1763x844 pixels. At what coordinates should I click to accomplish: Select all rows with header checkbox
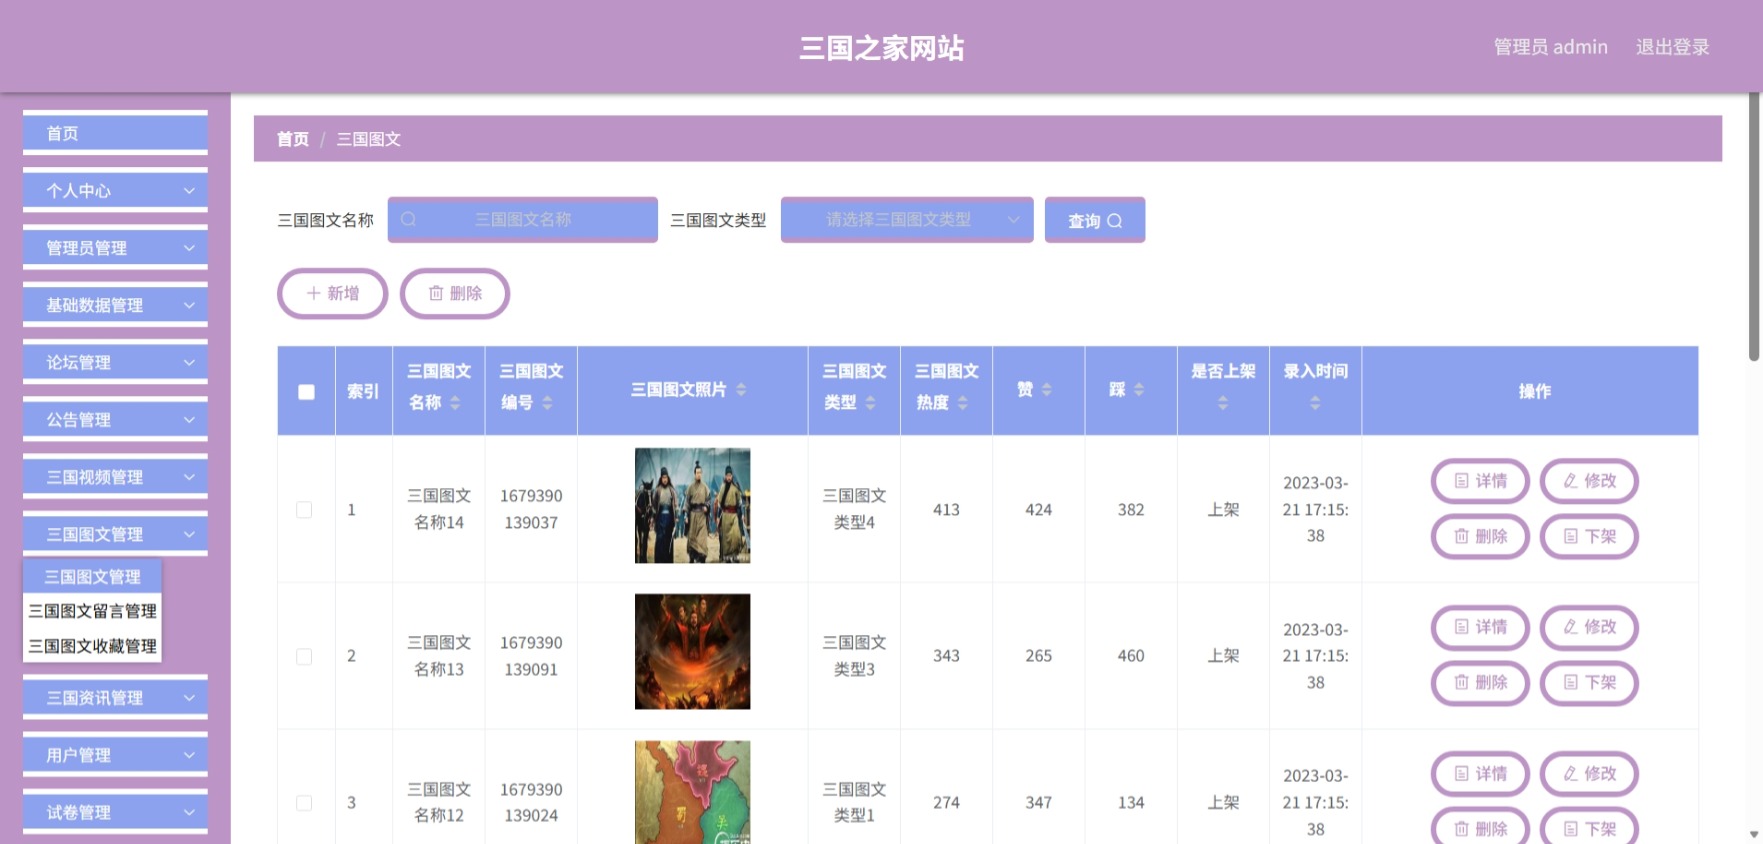tap(306, 392)
